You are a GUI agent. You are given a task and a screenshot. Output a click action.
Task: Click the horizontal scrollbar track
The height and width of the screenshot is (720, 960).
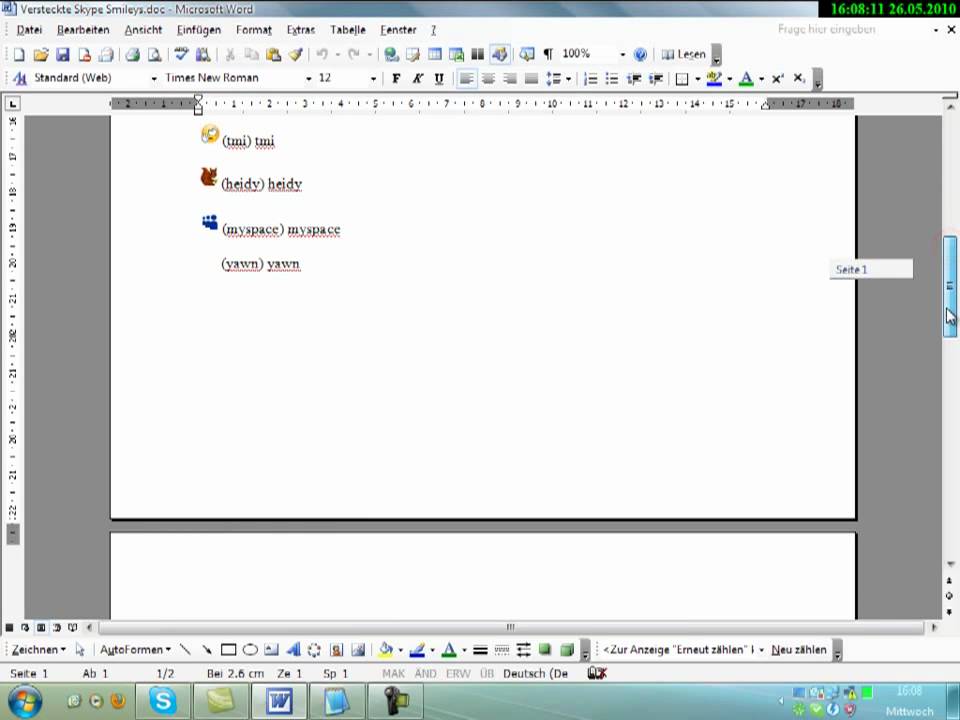511,627
